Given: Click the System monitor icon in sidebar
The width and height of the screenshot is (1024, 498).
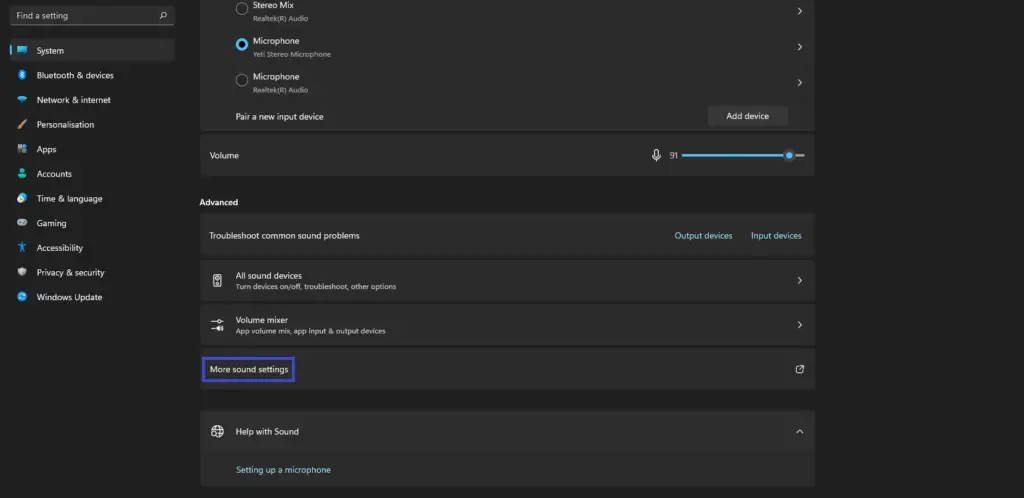Looking at the screenshot, I should 22,50.
